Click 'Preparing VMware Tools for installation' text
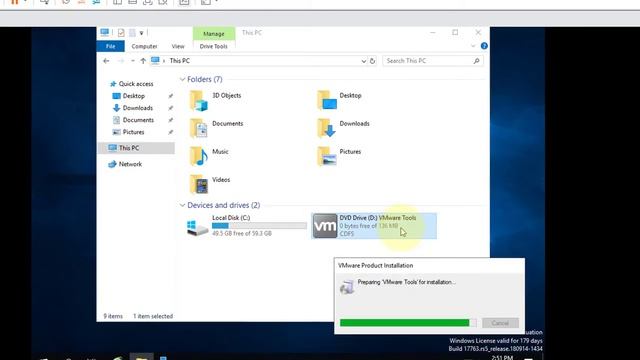Screen dimensions: 640x360 pyautogui.click(x=407, y=282)
